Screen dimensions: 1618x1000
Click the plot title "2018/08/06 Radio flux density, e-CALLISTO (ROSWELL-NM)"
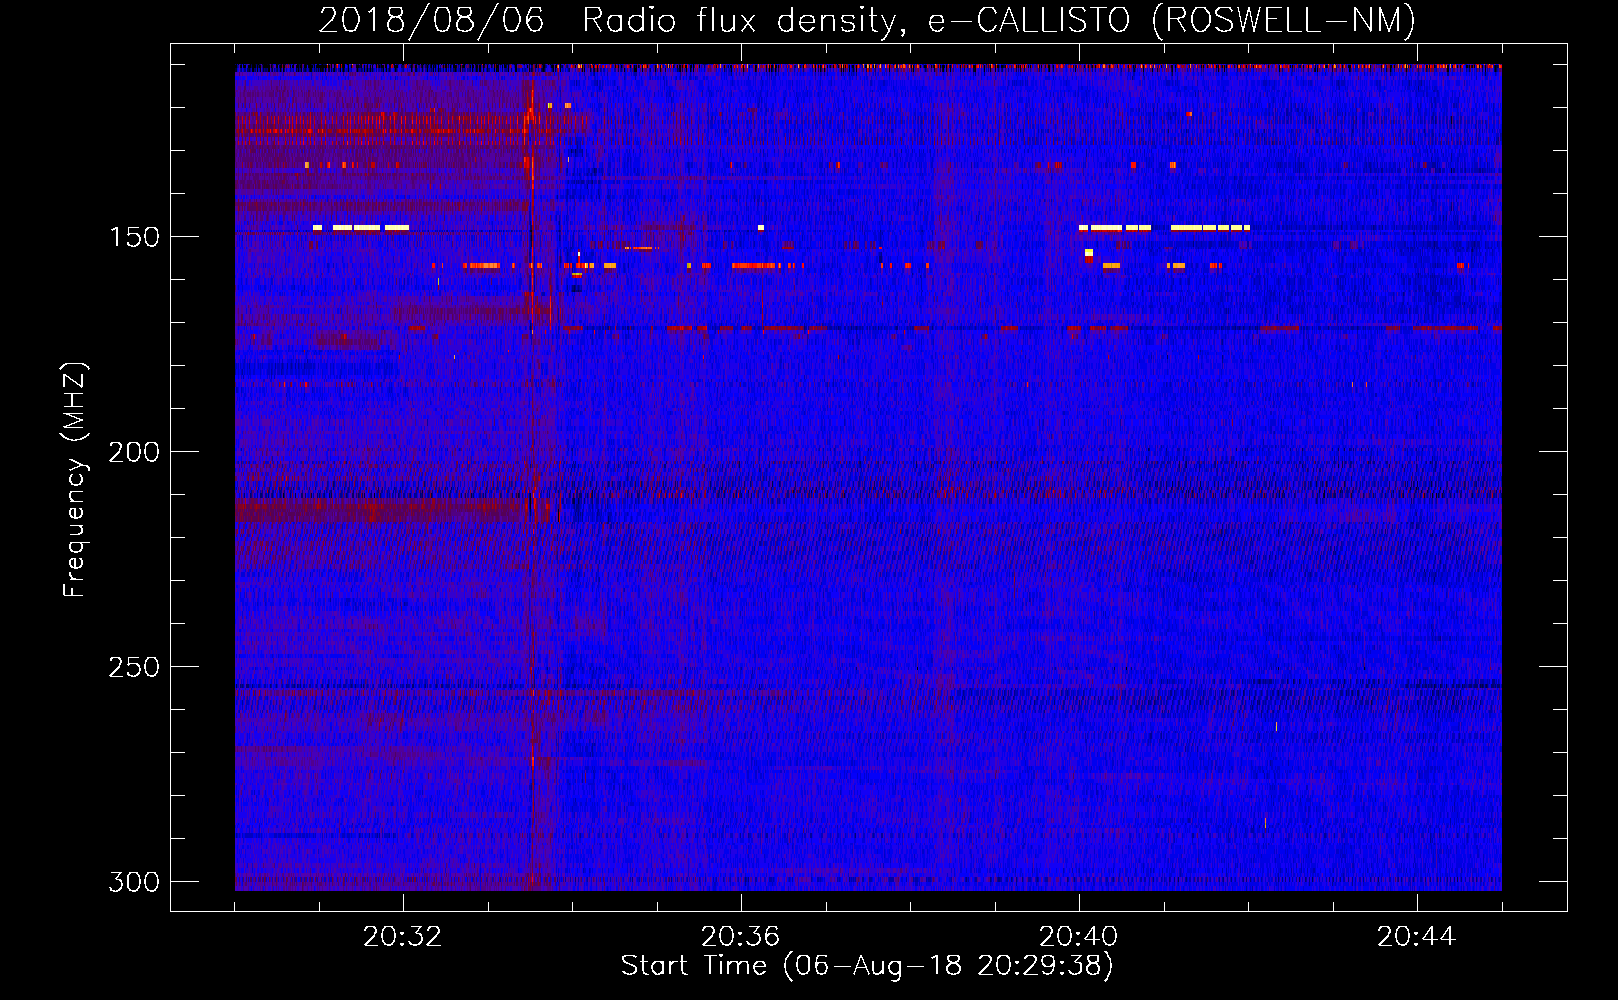click(x=867, y=21)
